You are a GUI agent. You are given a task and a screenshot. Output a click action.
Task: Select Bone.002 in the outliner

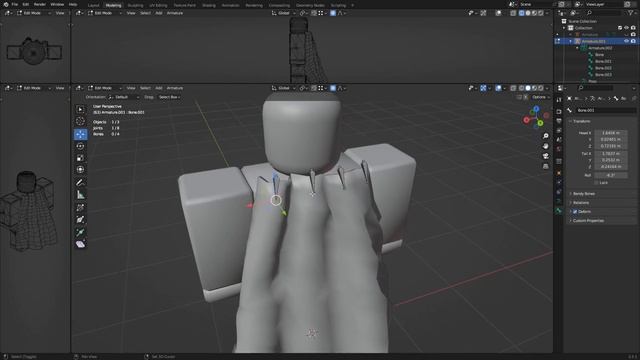tap(603, 68)
